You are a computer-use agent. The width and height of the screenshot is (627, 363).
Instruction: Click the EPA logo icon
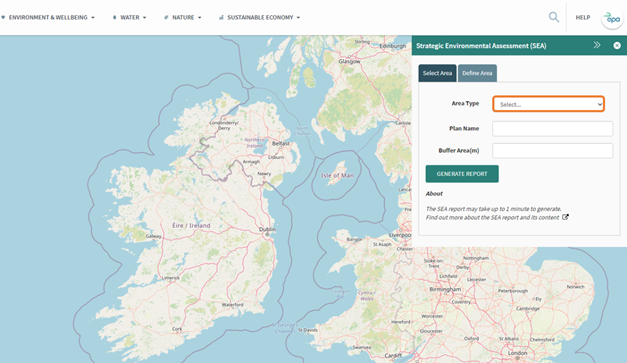coord(612,18)
